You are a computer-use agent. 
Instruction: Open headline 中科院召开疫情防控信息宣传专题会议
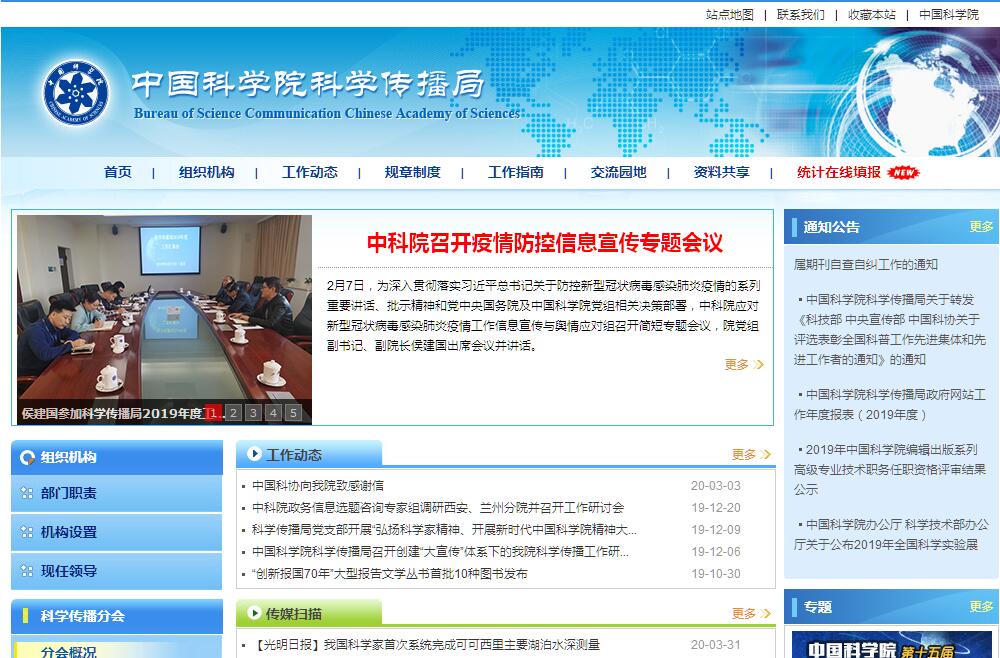pyautogui.click(x=545, y=243)
